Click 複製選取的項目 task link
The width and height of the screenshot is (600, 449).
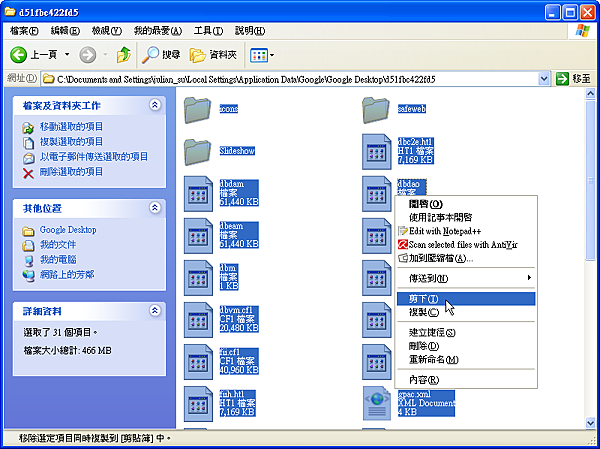click(71, 142)
